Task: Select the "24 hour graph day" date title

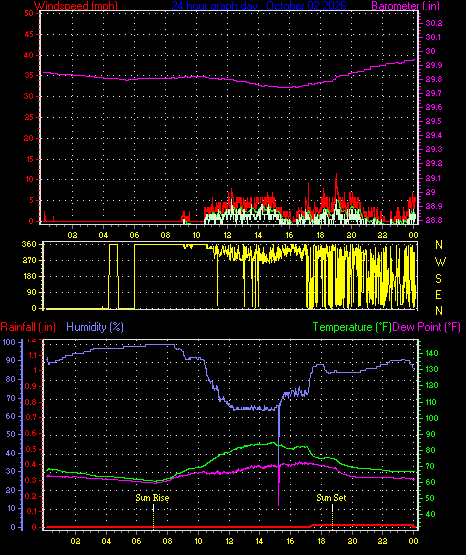Action: (259, 5)
